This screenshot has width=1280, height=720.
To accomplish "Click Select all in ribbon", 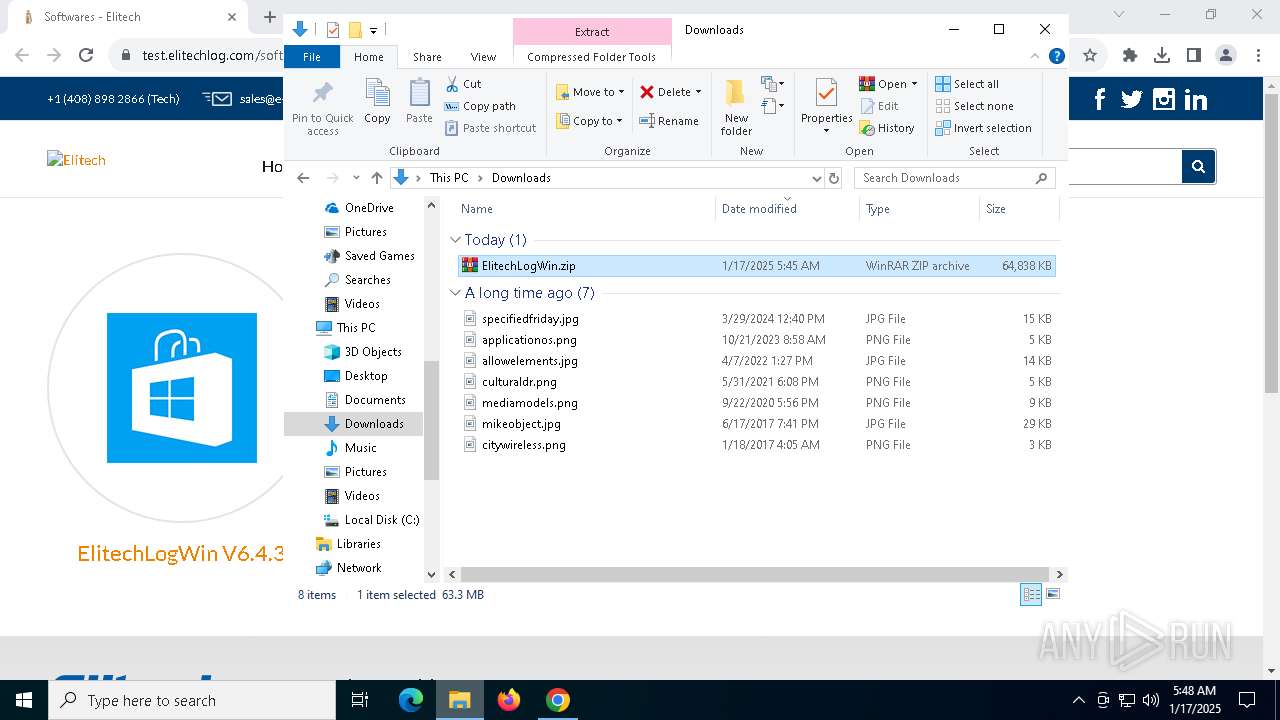I will 967,84.
